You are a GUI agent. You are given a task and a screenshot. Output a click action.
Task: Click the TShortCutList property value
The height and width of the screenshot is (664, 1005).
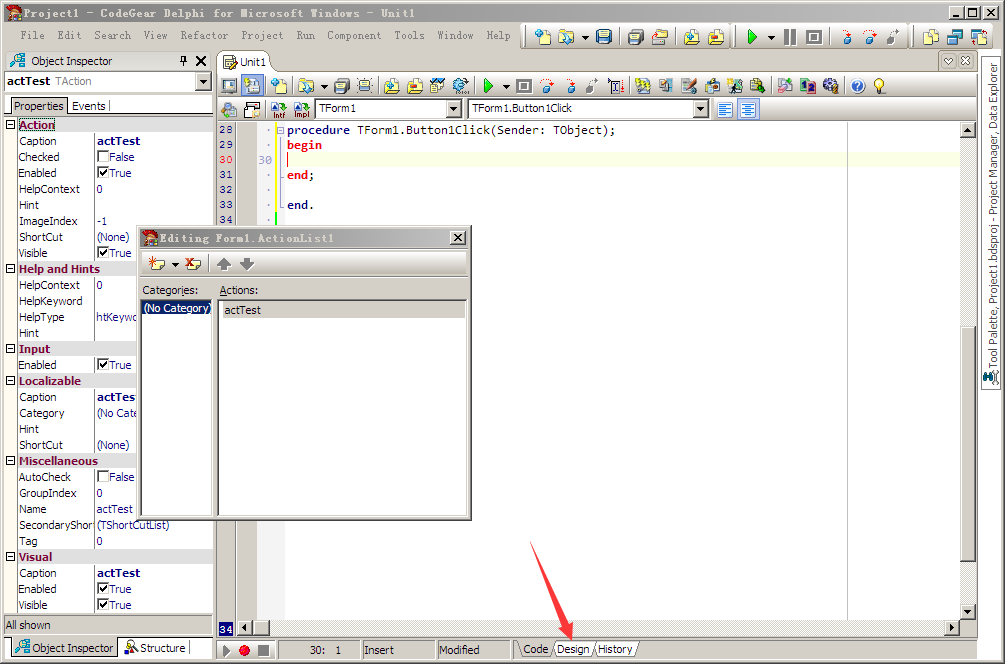pos(133,525)
